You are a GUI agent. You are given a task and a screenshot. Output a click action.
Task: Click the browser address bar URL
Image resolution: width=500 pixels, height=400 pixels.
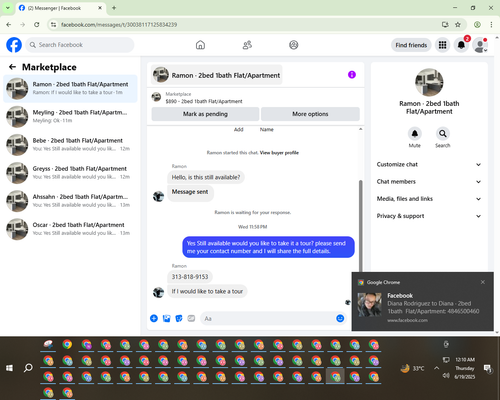119,25
